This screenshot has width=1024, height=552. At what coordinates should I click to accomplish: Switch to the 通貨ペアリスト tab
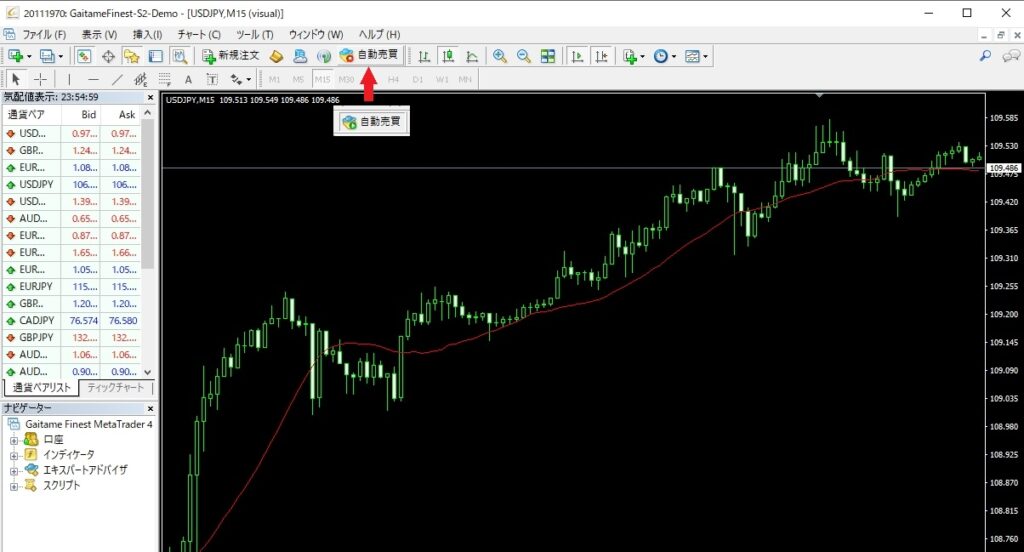[41, 387]
